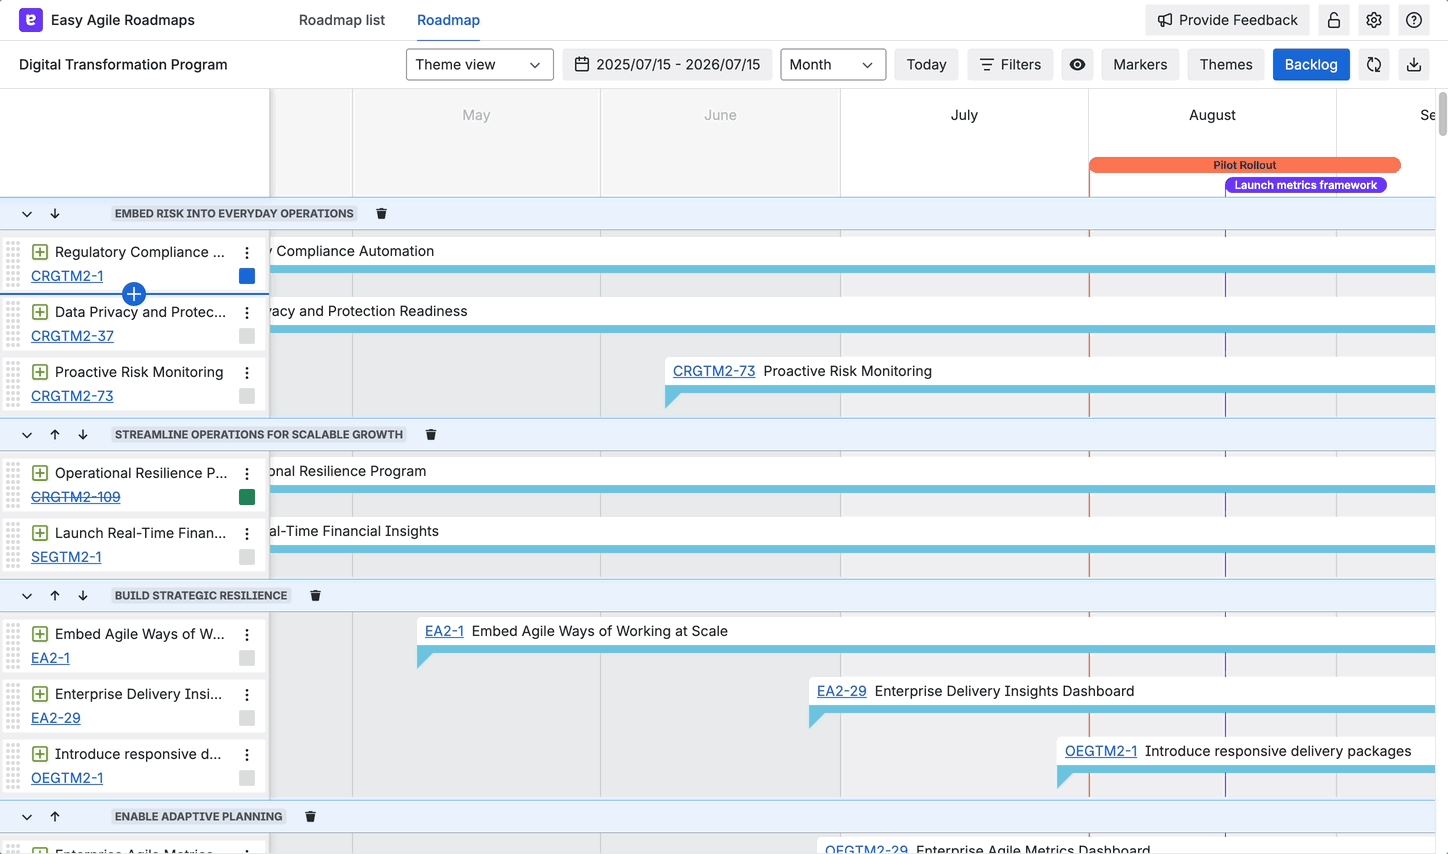The width and height of the screenshot is (1448, 854).
Task: Open settings gear icon
Action: [1374, 20]
